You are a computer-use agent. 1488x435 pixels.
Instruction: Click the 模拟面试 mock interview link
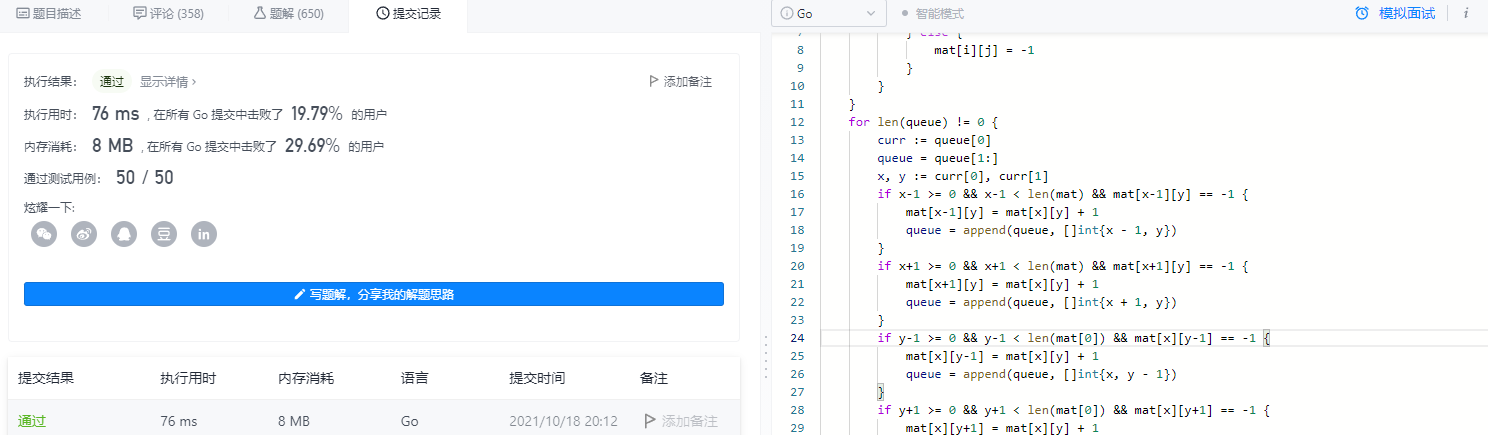click(x=1406, y=14)
